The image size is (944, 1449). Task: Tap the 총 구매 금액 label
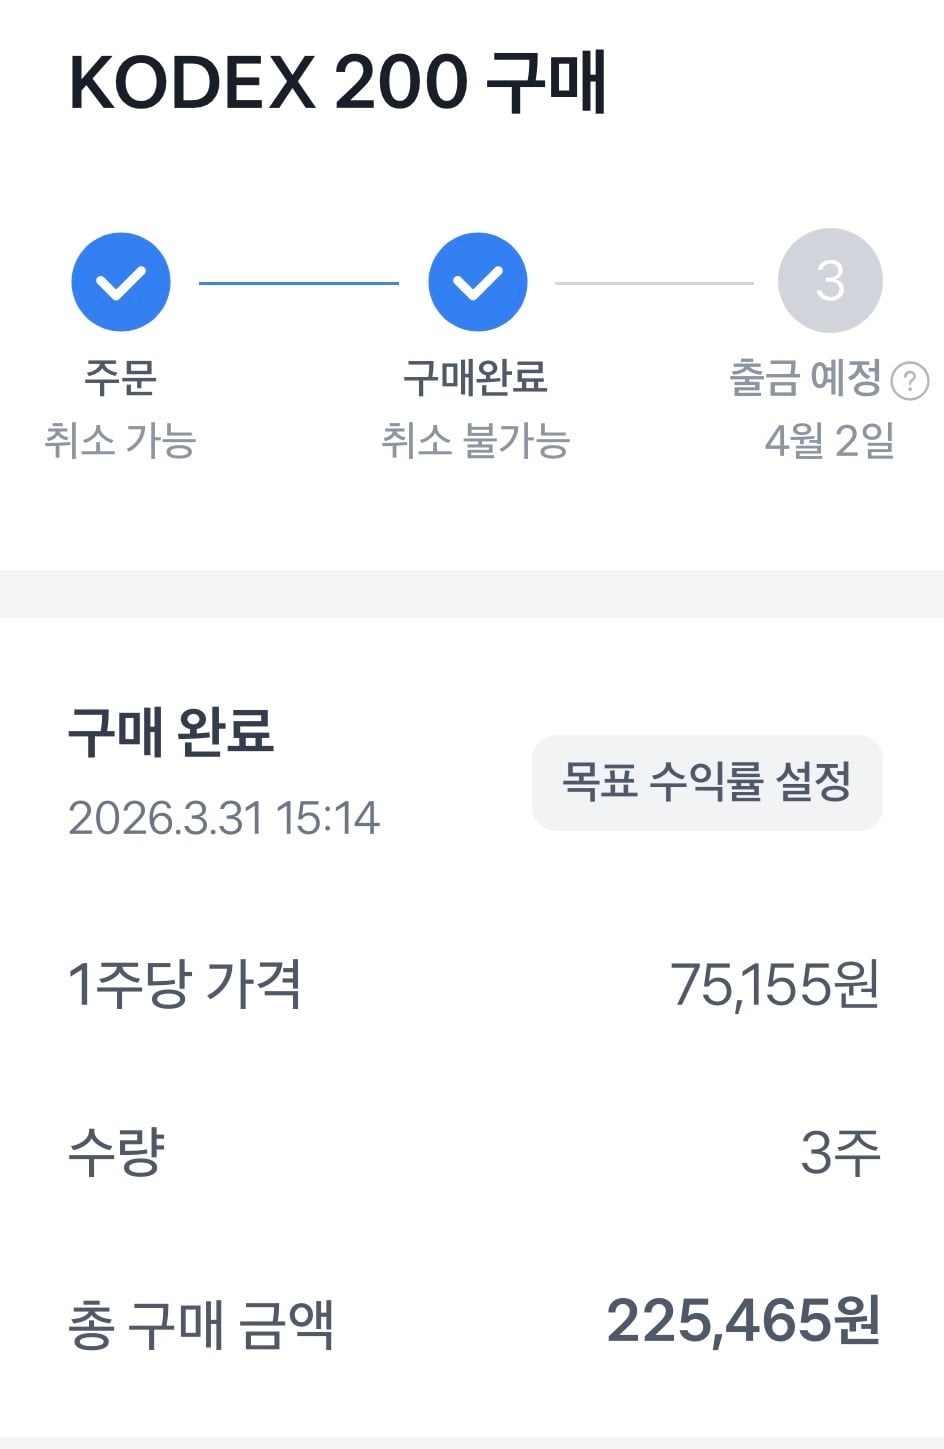point(201,1325)
